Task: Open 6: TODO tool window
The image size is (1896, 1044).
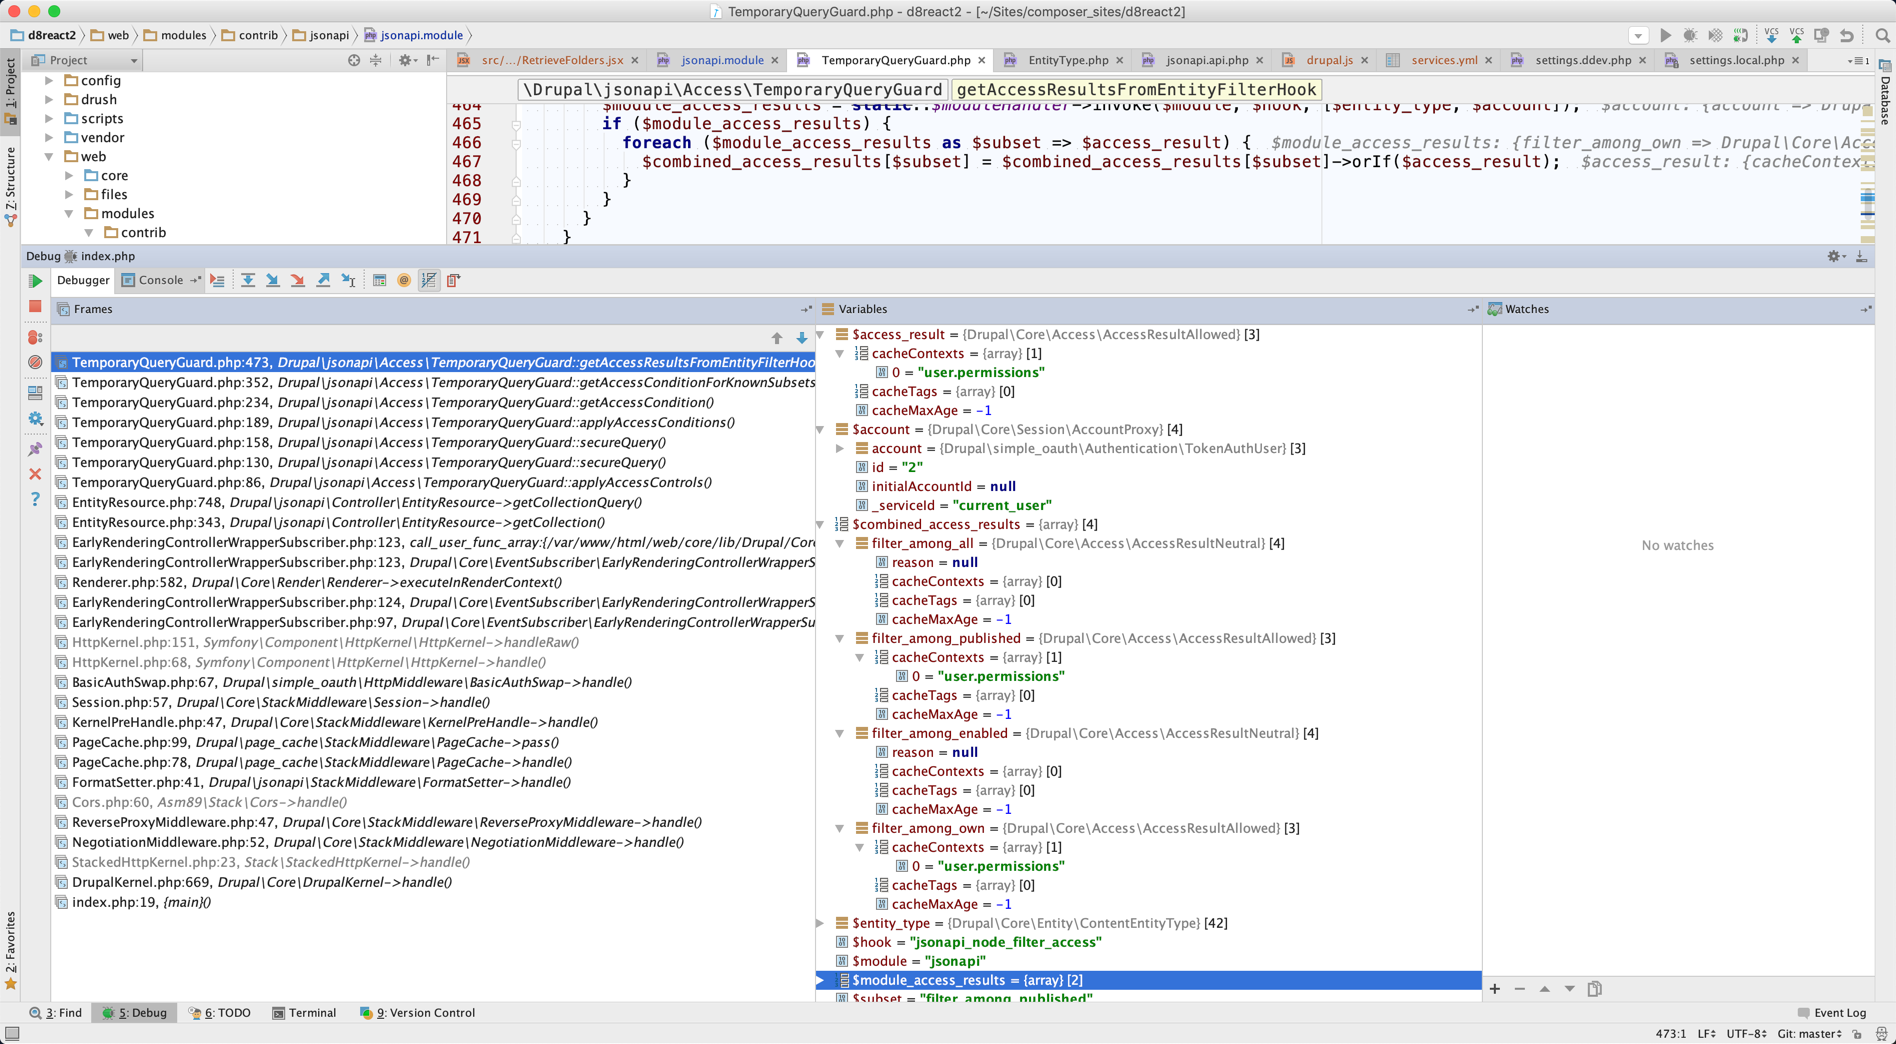Action: pos(221,1013)
